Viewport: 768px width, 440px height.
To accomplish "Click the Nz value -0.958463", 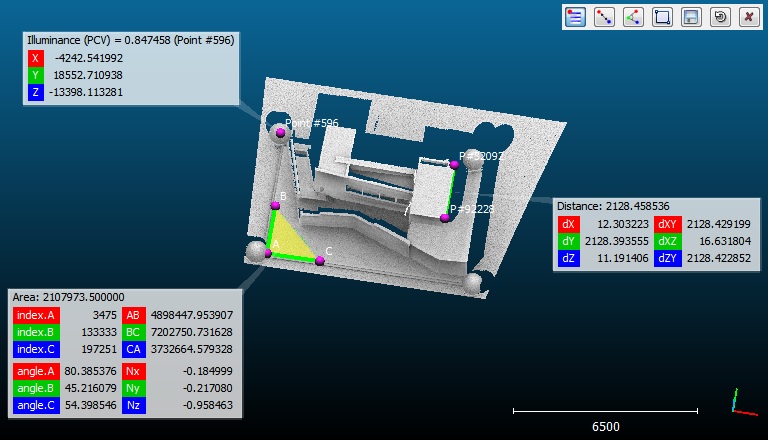I will [208, 405].
